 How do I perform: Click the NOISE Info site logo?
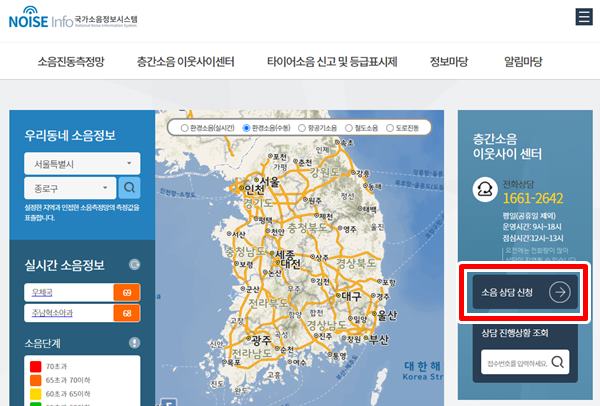point(73,18)
